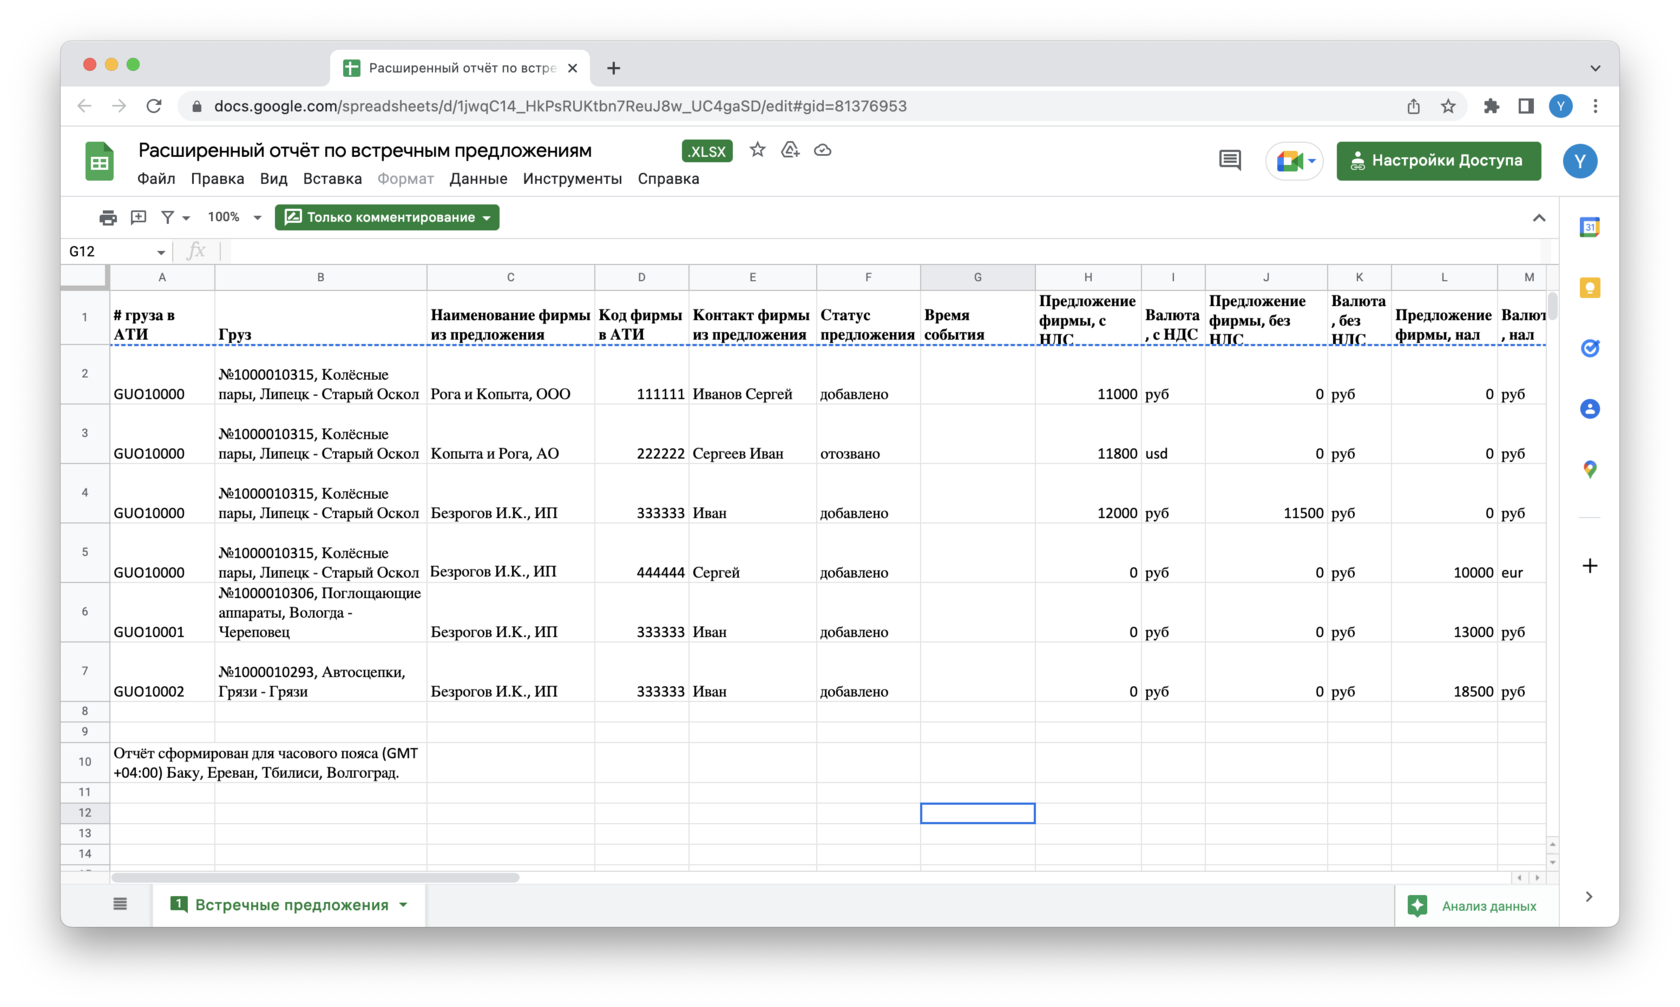This screenshot has width=1680, height=1007.
Task: Select column G header
Action: click(977, 277)
